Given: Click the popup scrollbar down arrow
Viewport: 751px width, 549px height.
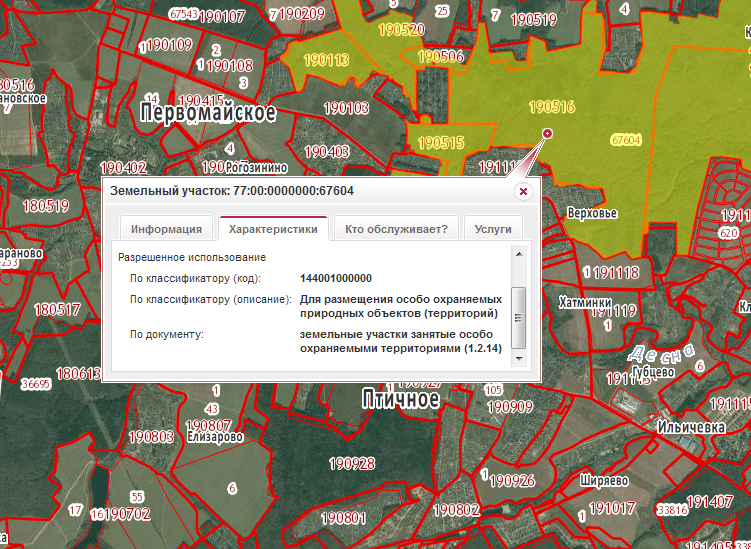Looking at the screenshot, I should (x=519, y=358).
